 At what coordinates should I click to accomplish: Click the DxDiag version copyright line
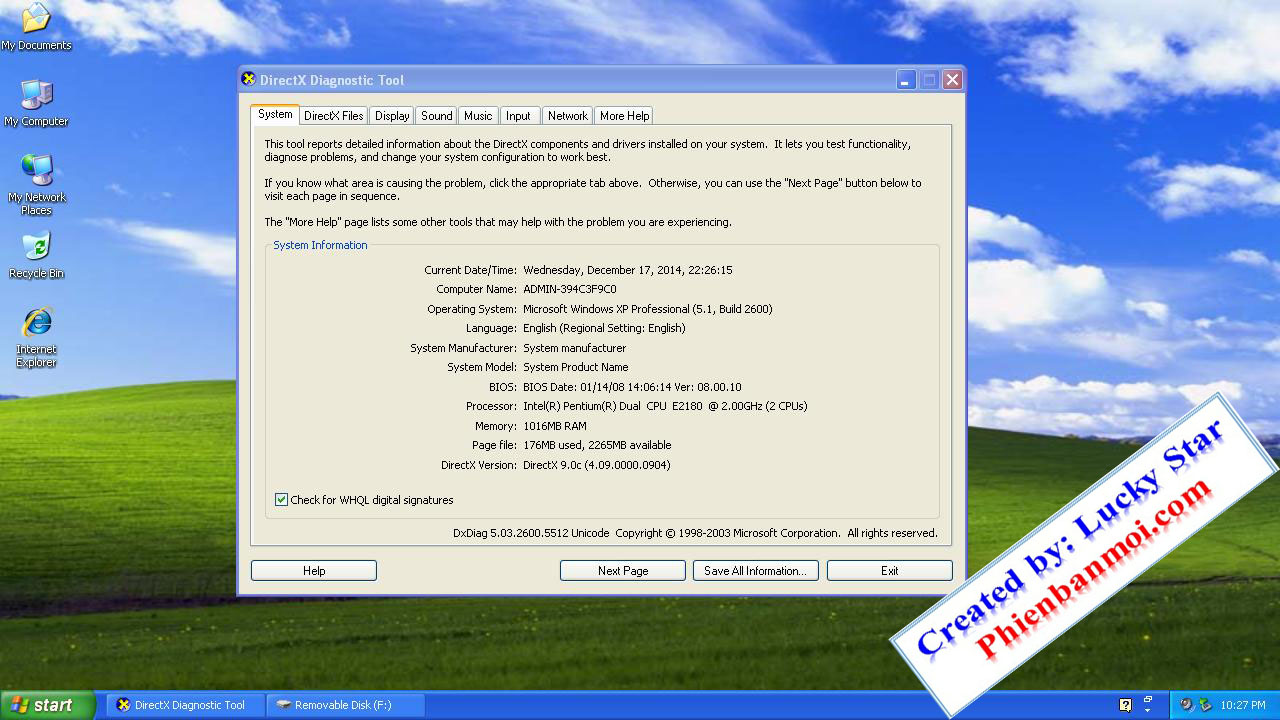coord(695,533)
